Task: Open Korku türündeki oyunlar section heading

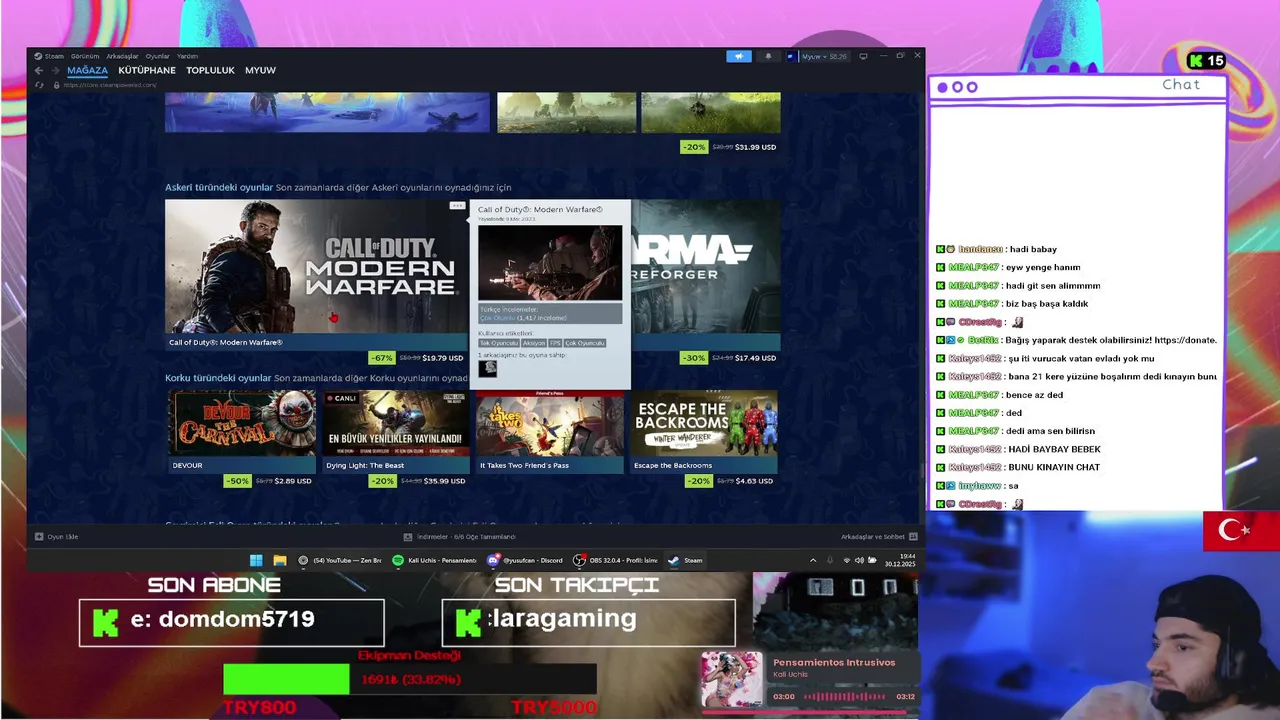Action: tap(218, 378)
